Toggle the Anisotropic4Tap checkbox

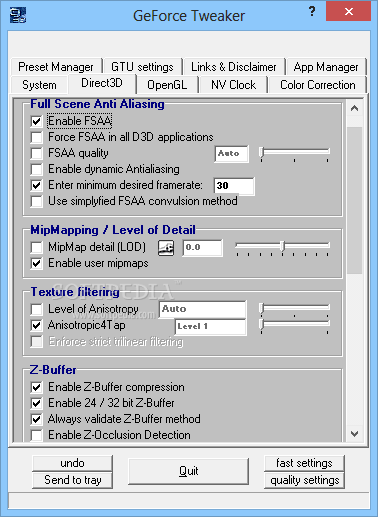point(36,325)
